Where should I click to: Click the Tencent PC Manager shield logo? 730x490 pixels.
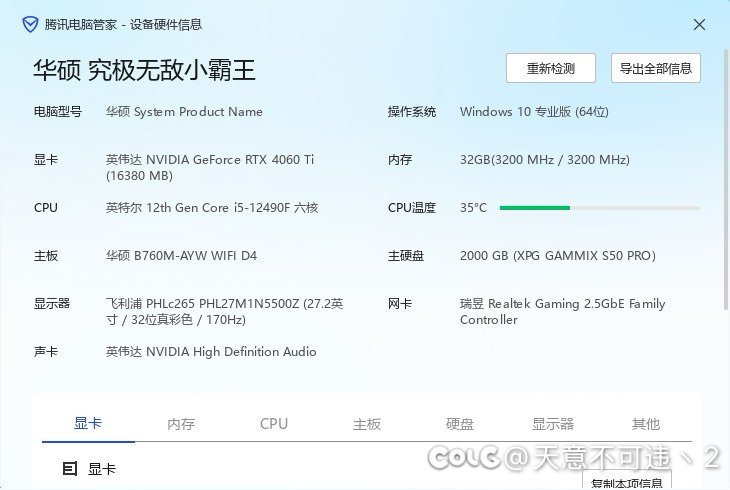[30, 24]
